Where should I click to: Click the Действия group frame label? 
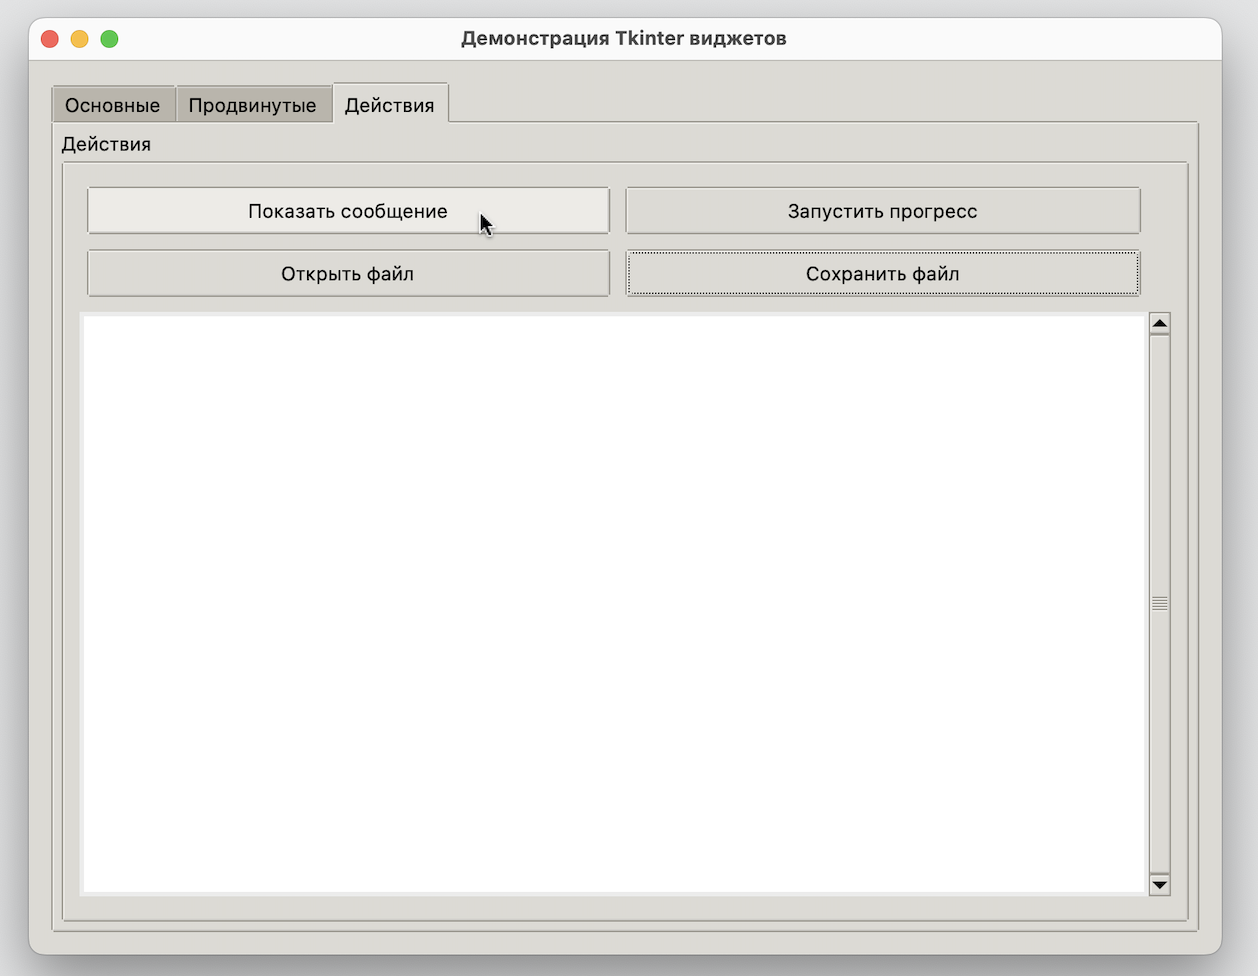click(105, 144)
